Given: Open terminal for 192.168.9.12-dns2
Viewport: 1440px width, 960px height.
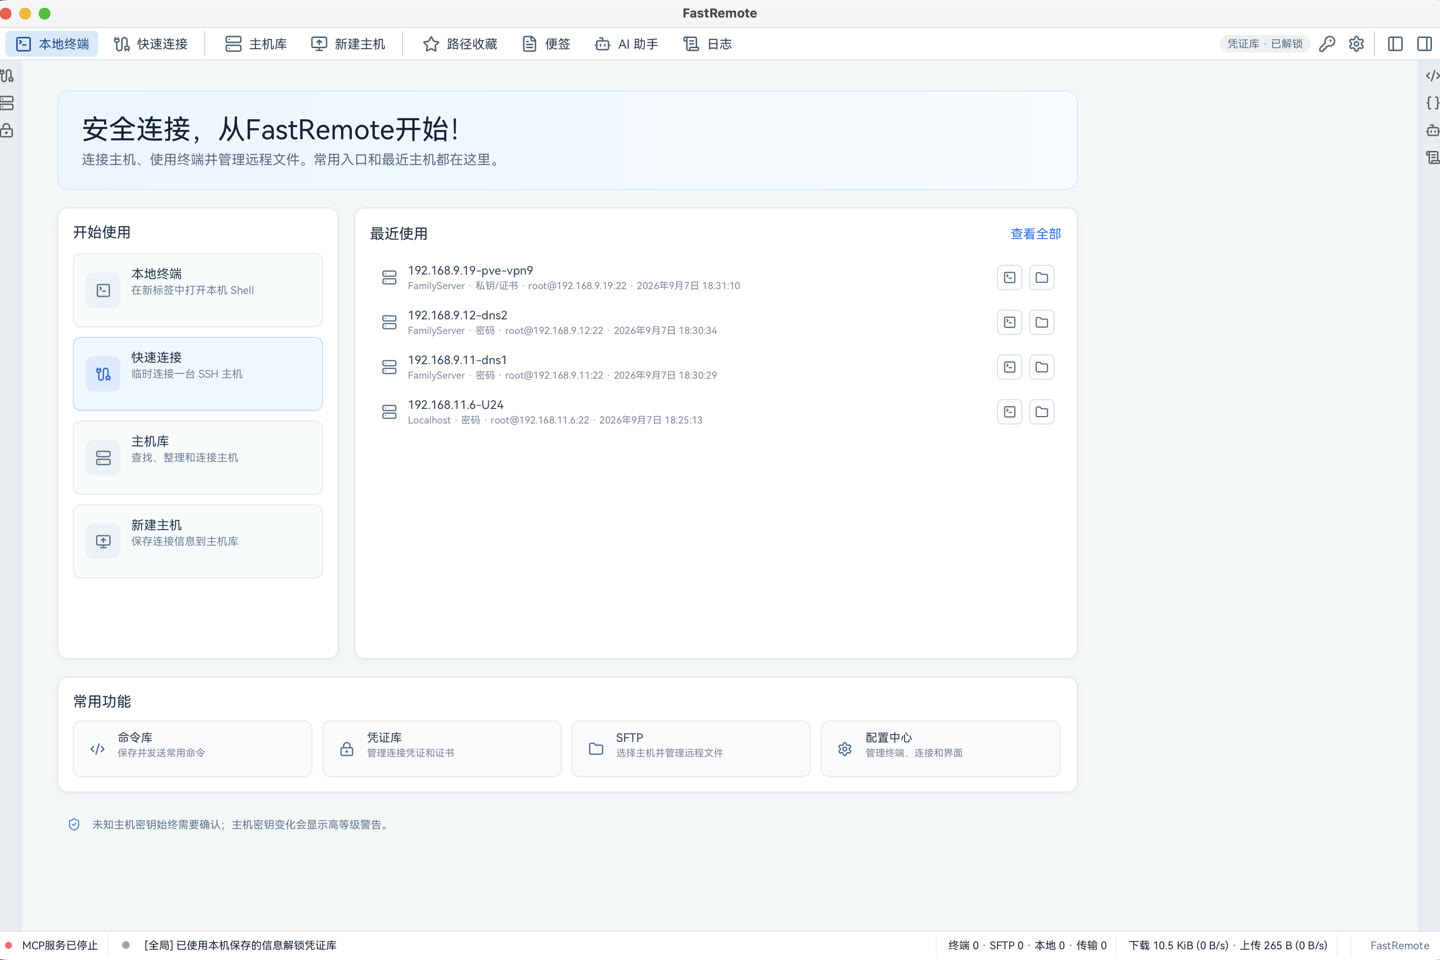Looking at the screenshot, I should pos(1010,322).
